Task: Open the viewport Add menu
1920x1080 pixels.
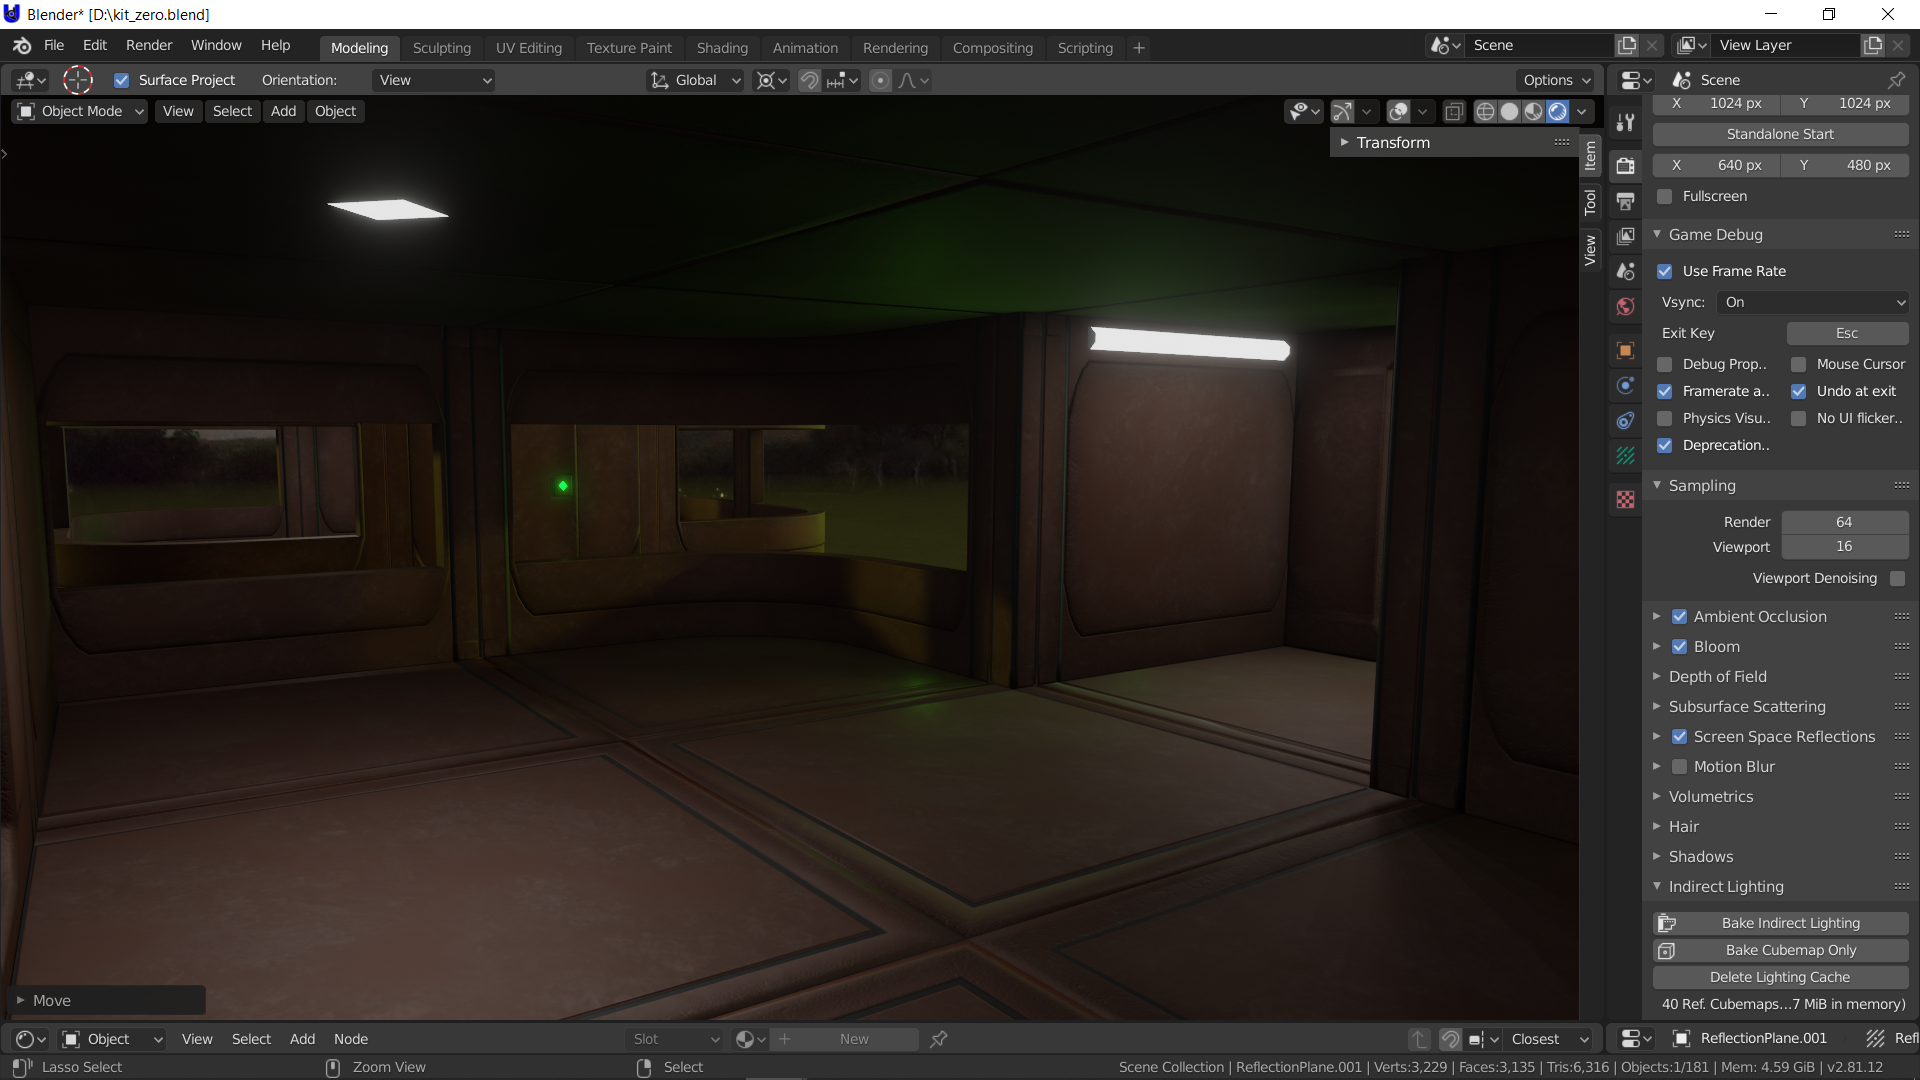Action: [283, 111]
